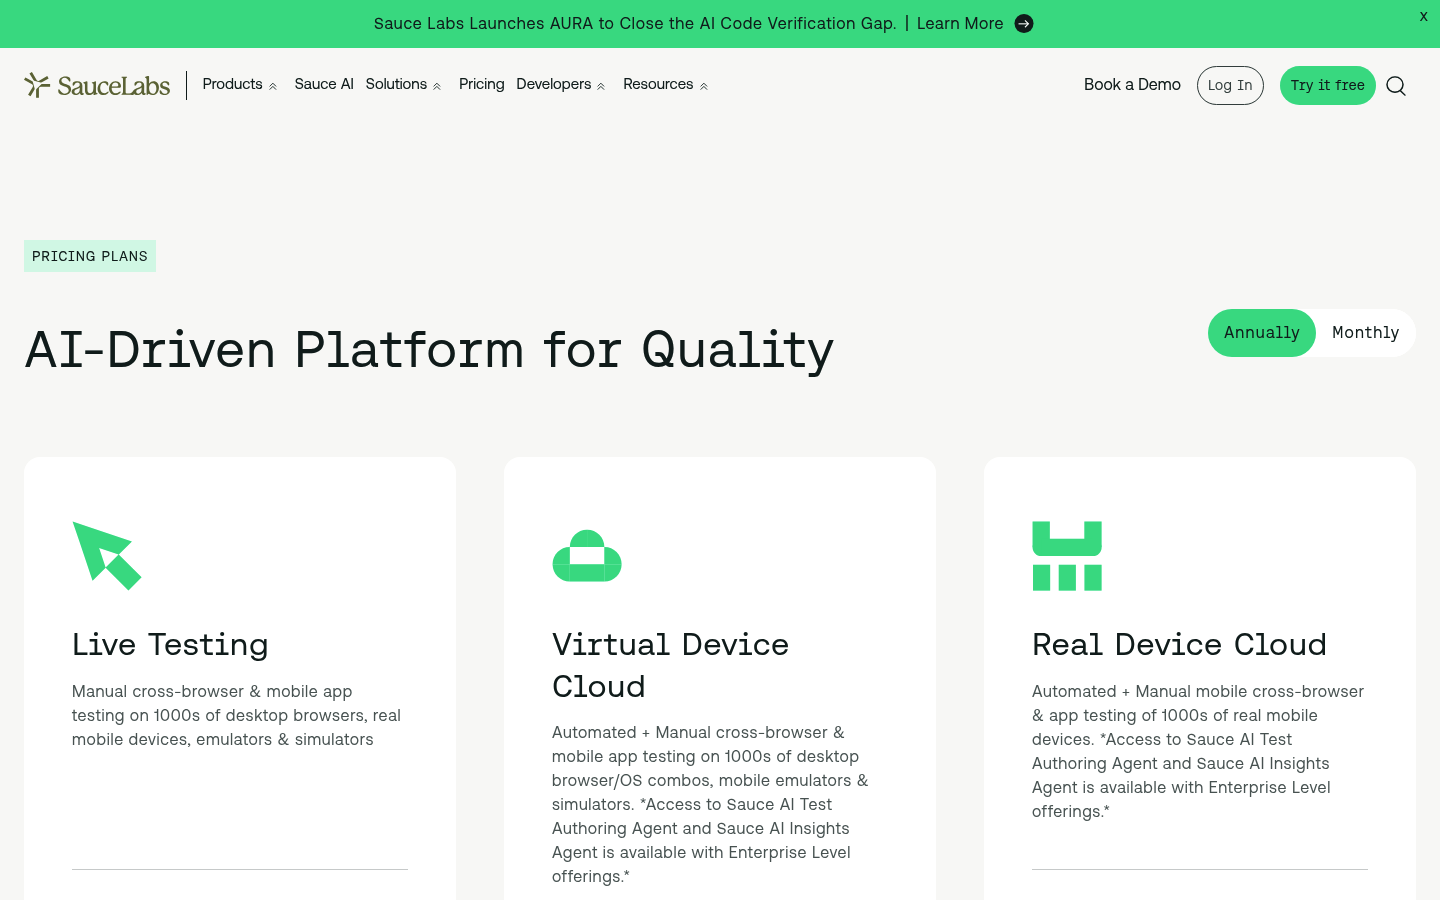Switch billing to Monthly

[x=1365, y=333]
